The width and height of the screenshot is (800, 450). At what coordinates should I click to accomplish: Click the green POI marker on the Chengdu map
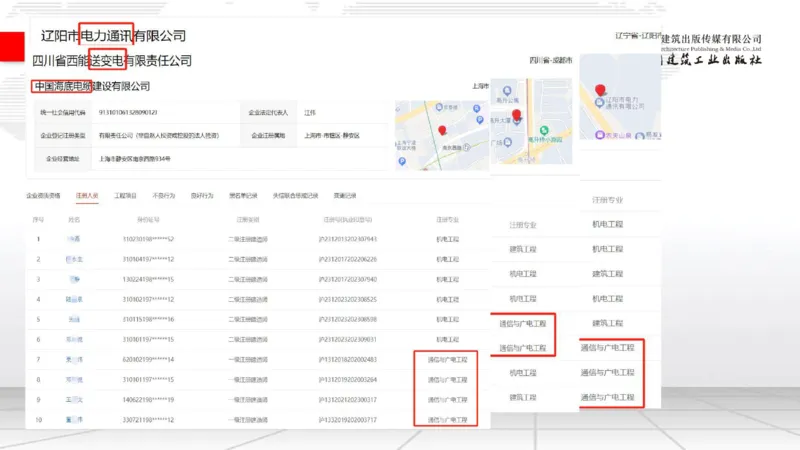(544, 131)
